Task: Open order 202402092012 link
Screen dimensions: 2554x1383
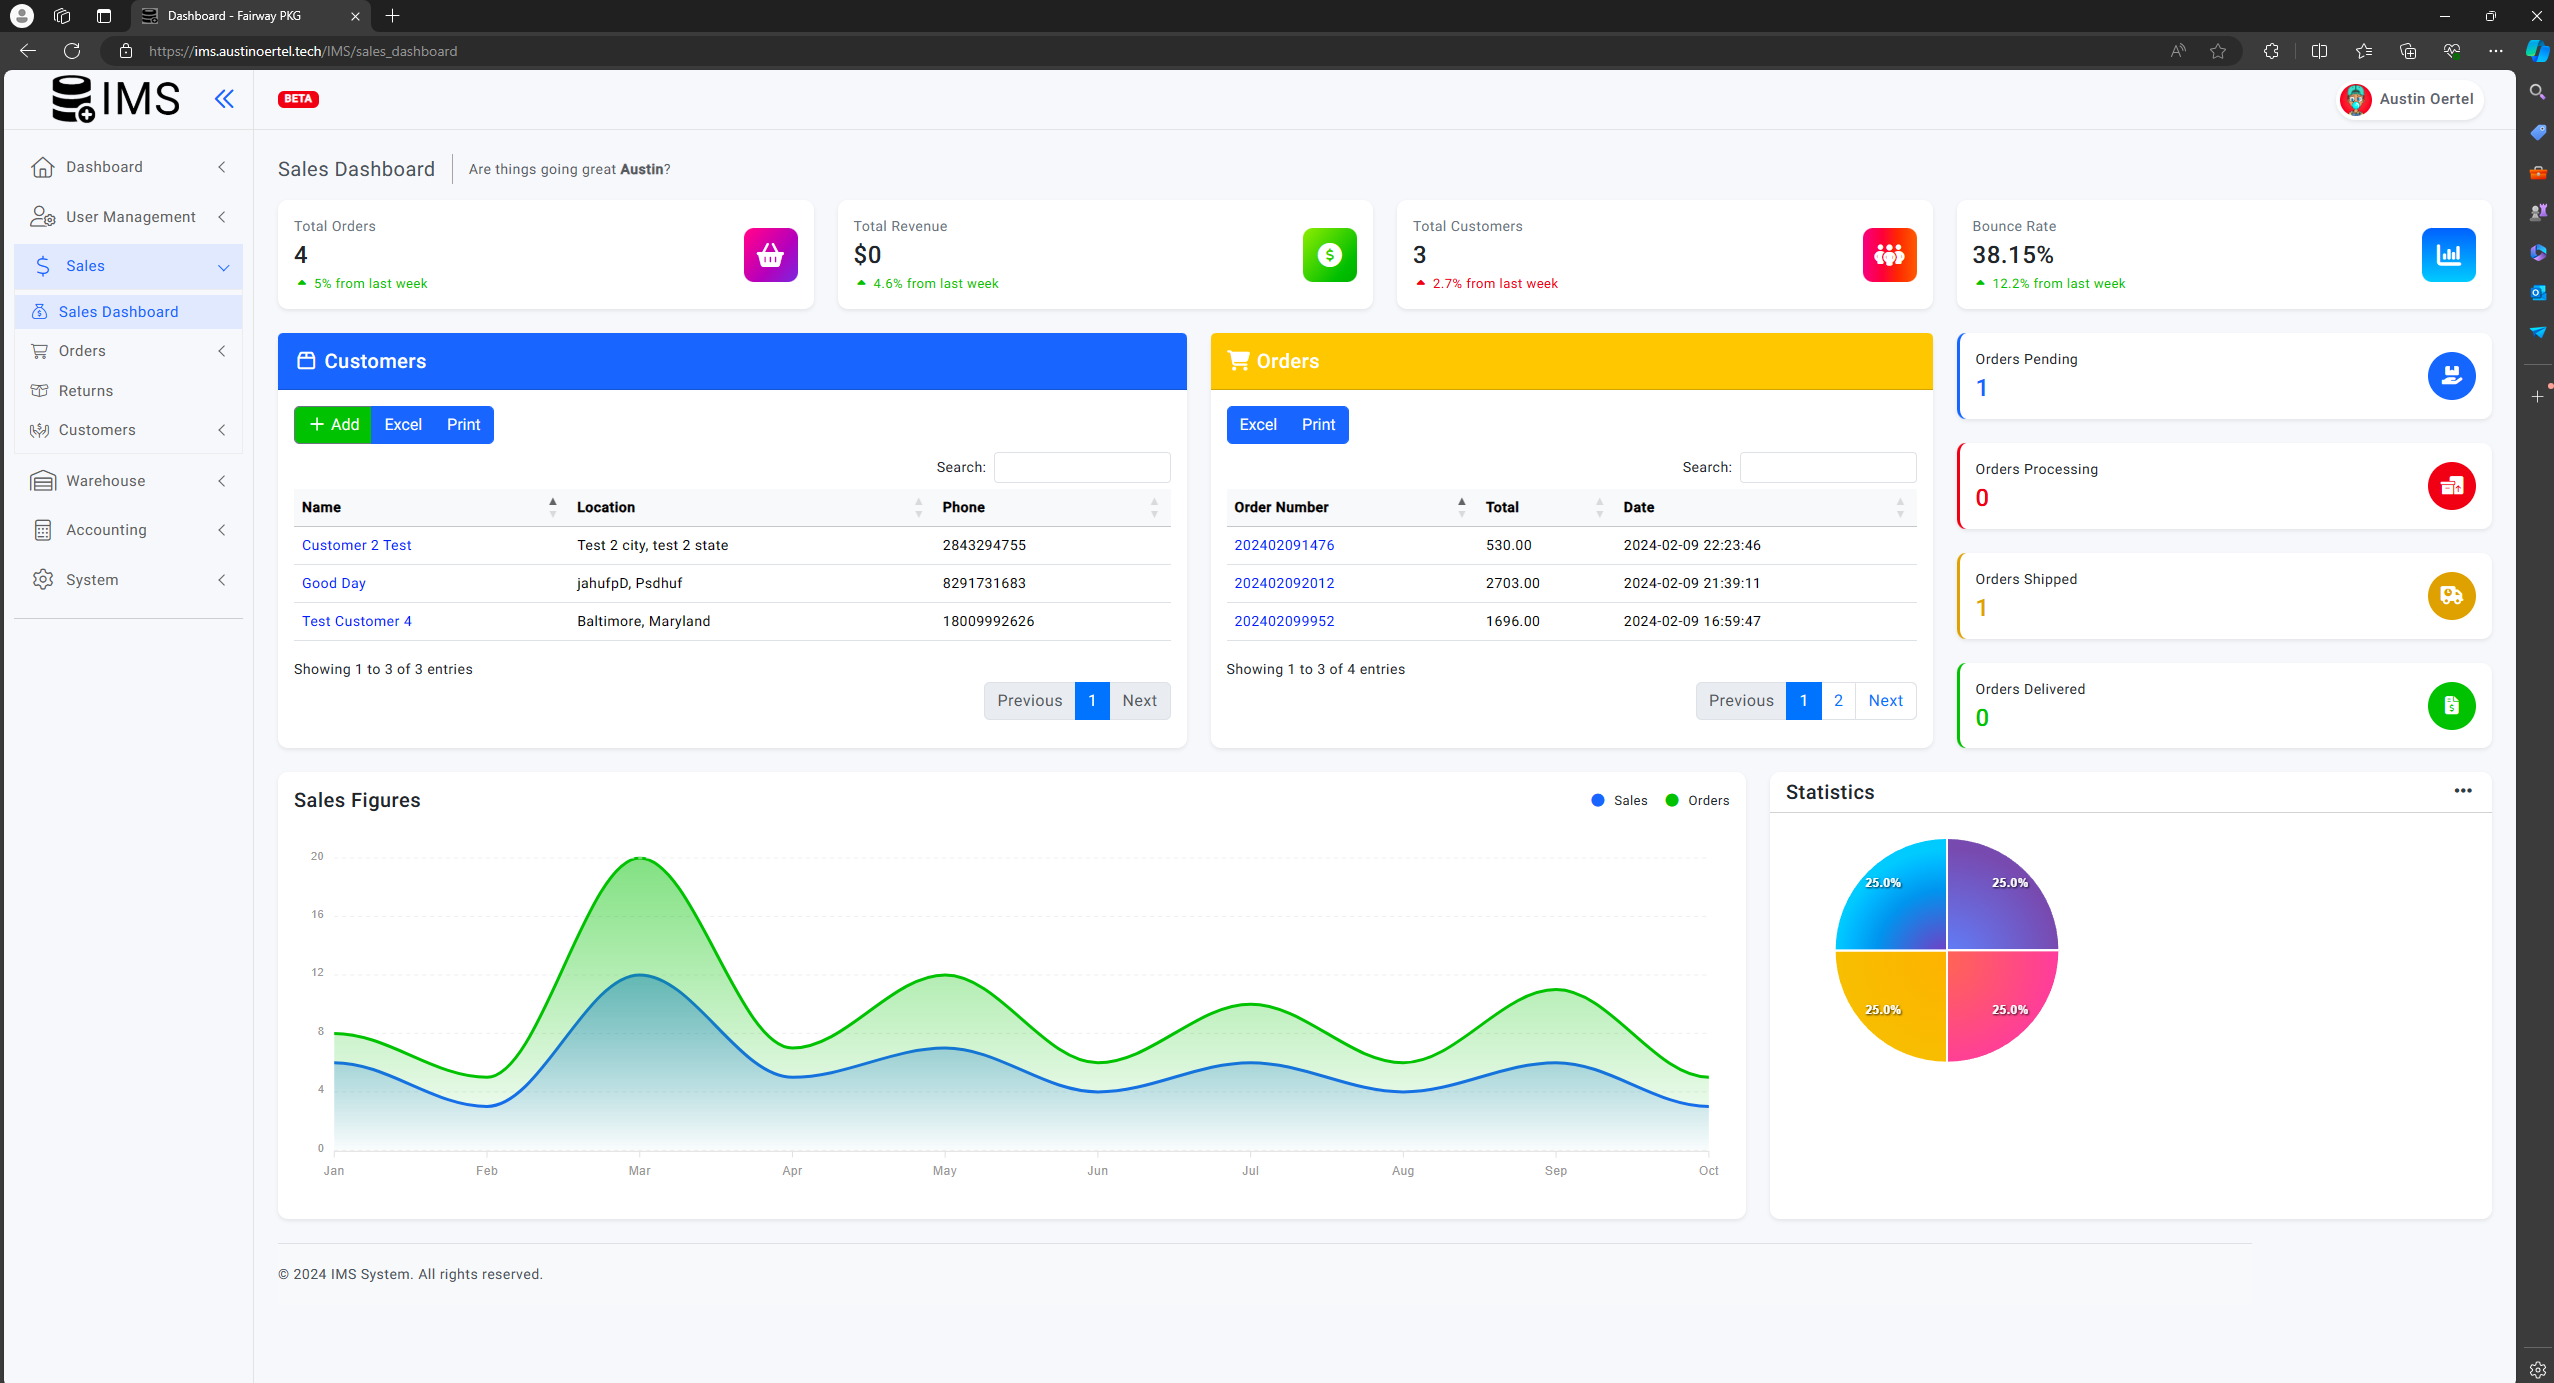Action: 1284,583
